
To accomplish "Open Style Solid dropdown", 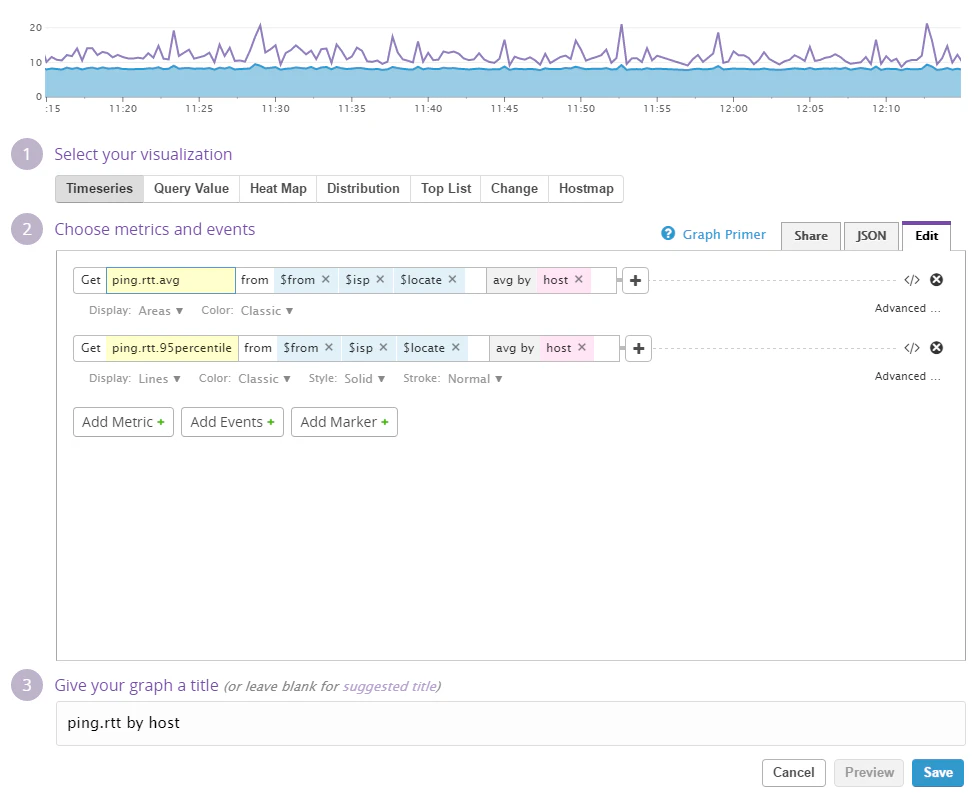I will [364, 378].
